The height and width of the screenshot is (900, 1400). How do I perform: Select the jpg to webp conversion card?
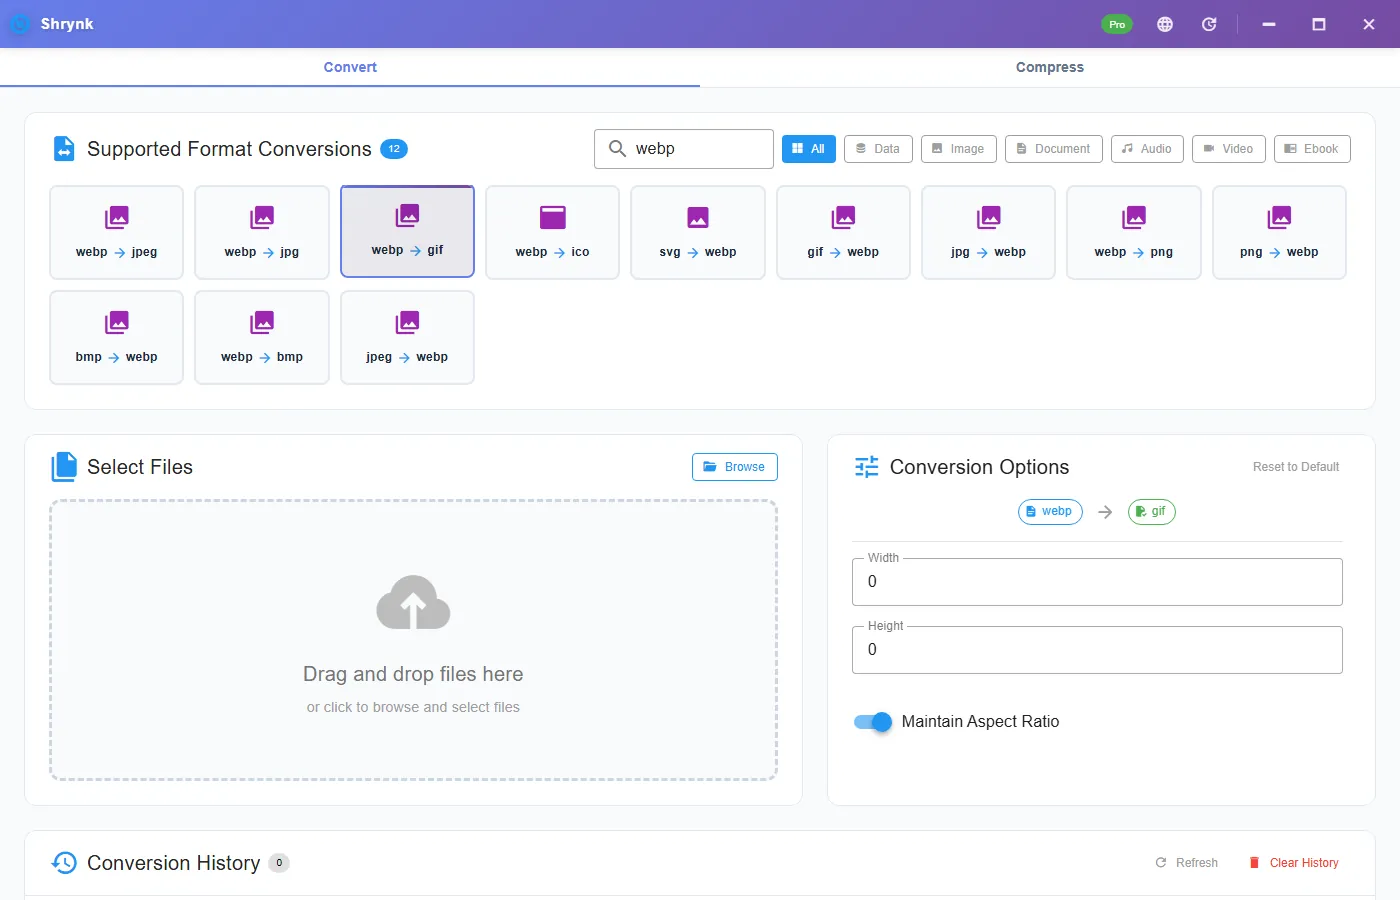989,232
